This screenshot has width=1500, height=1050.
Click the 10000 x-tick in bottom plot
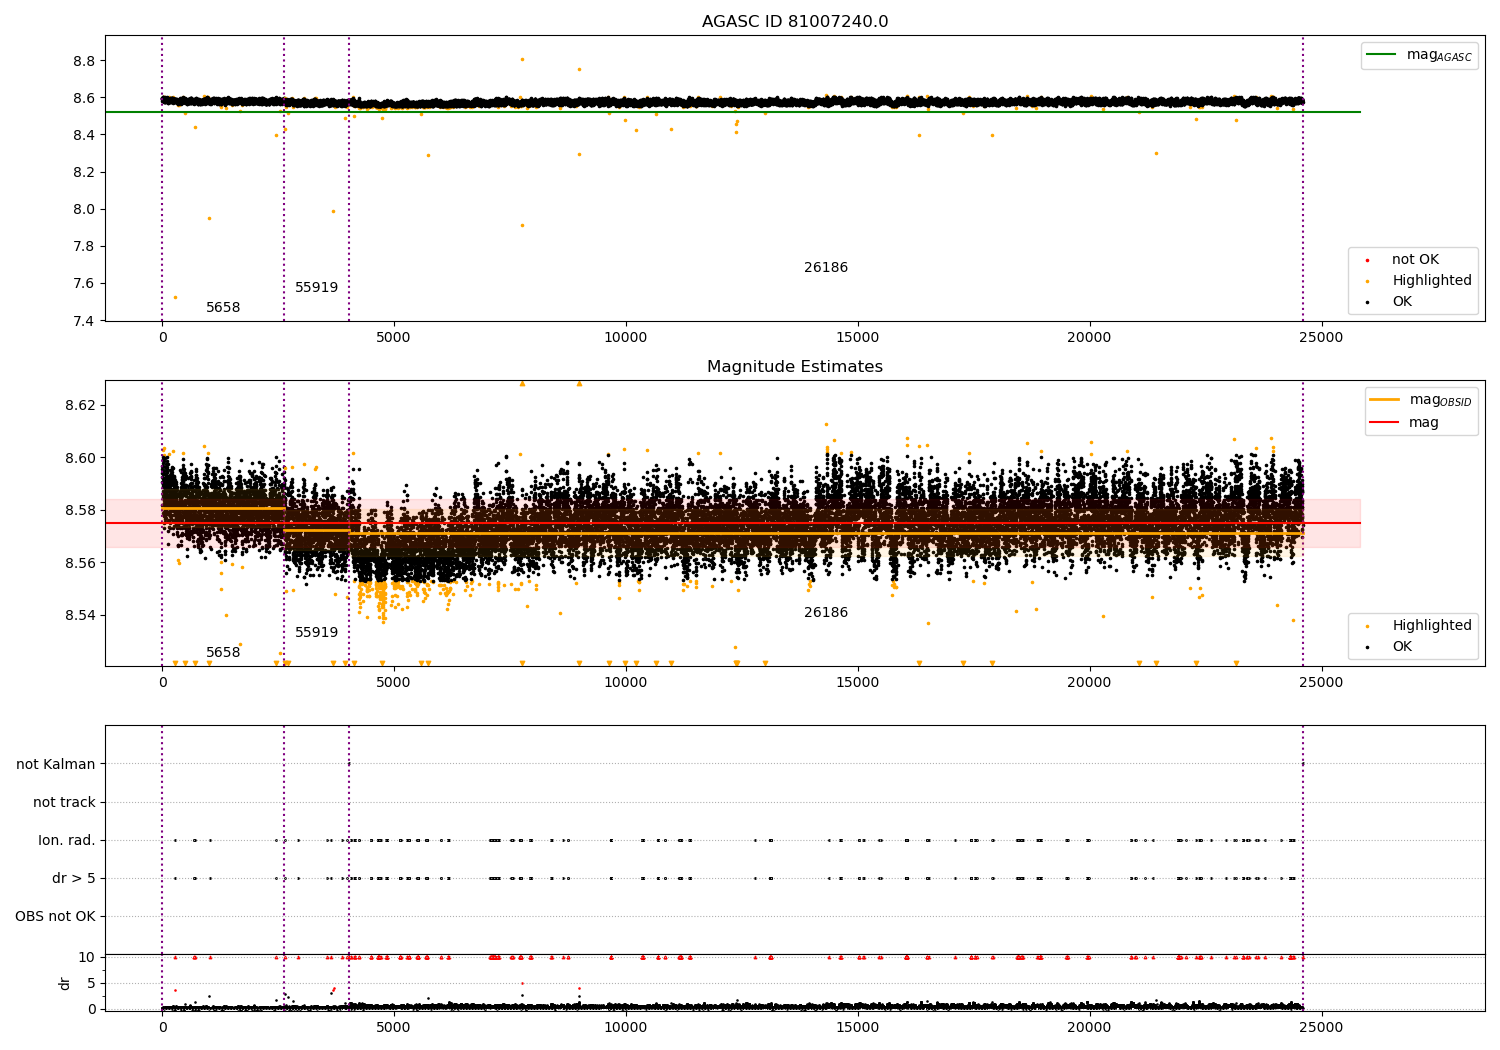(626, 1026)
